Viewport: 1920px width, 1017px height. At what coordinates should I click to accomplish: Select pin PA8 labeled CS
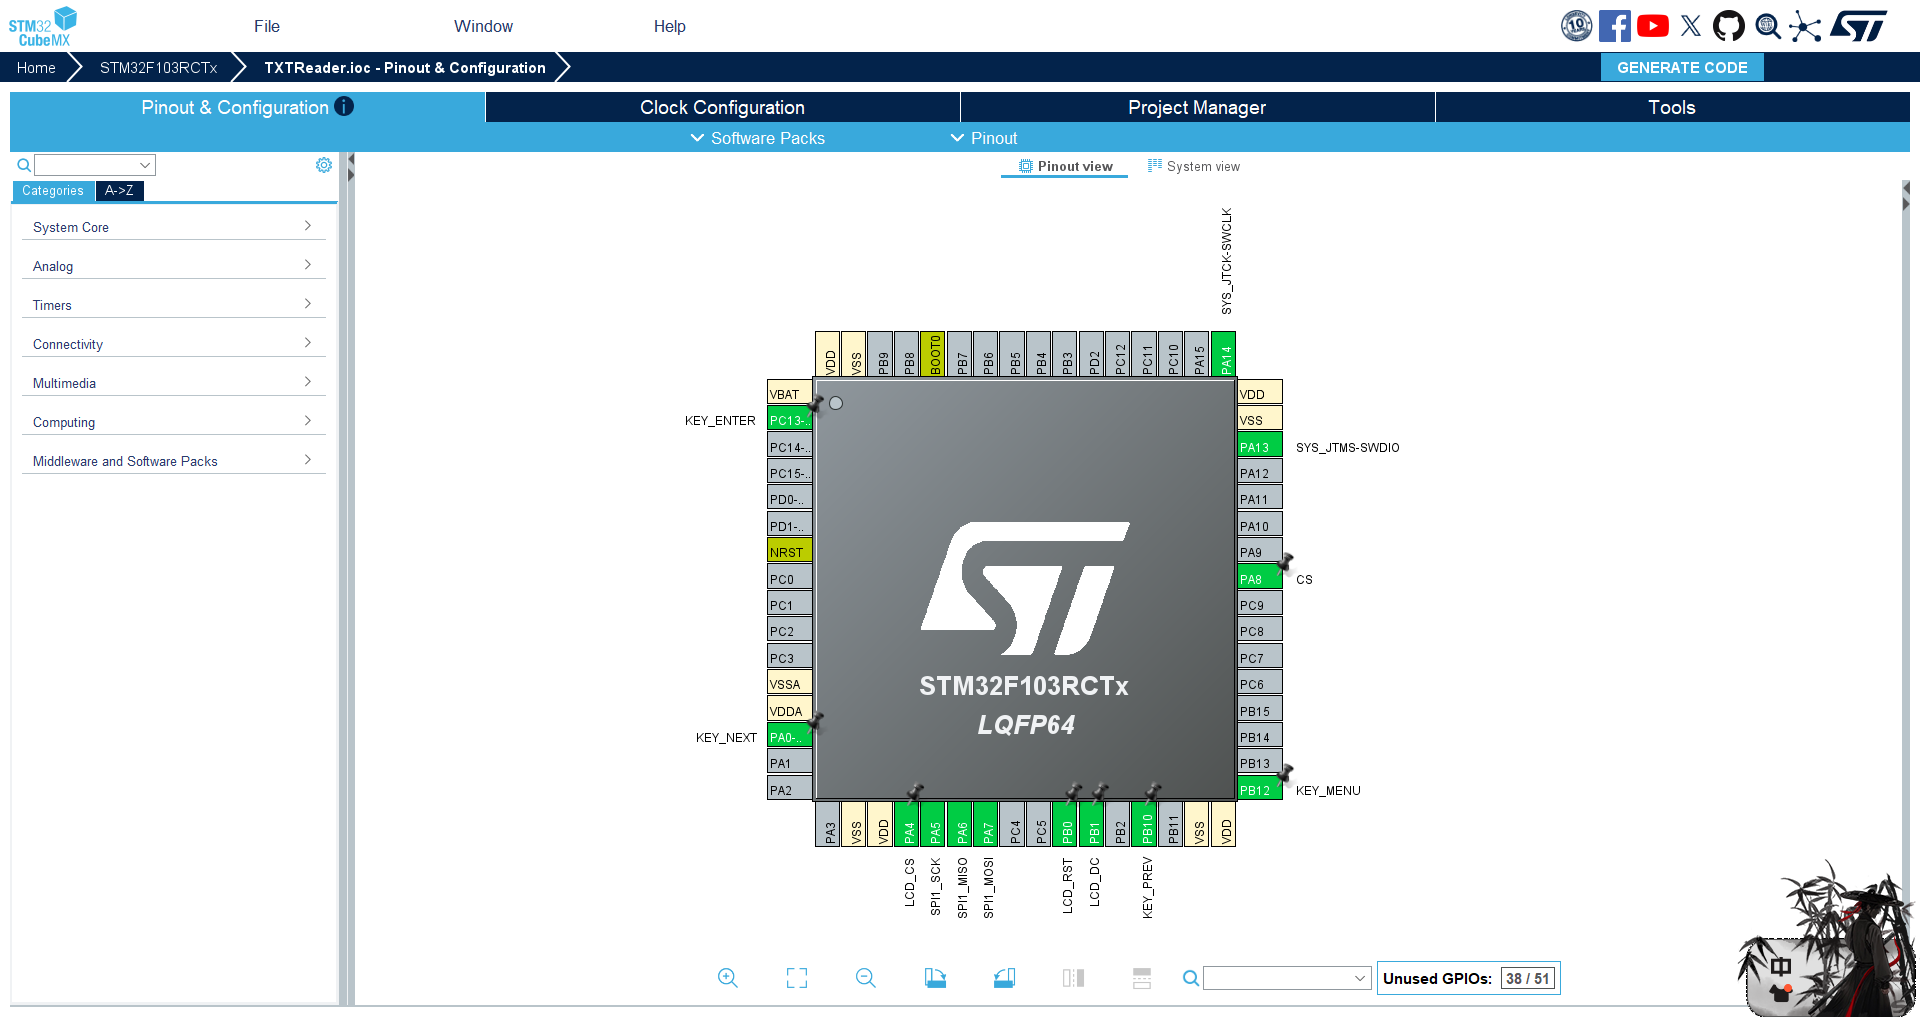pyautogui.click(x=1260, y=579)
